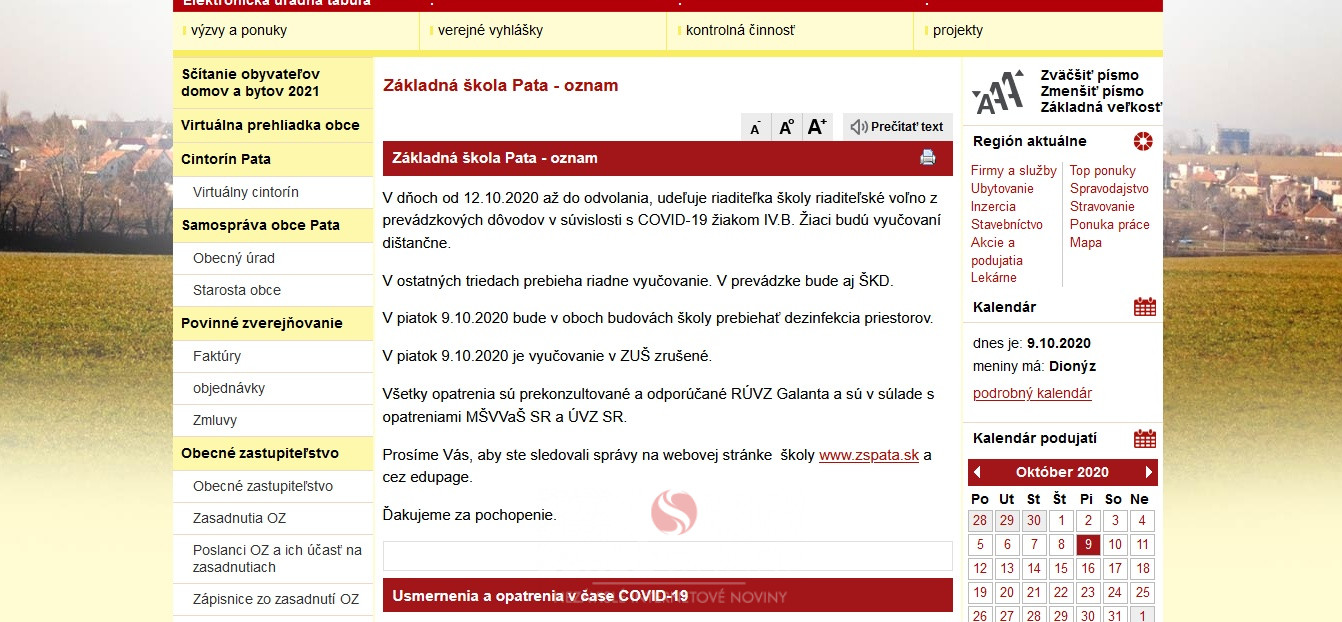Select Zápisnice zo zasadnutí OZ item
Viewport: 1342px width, 622px height.
click(273, 599)
